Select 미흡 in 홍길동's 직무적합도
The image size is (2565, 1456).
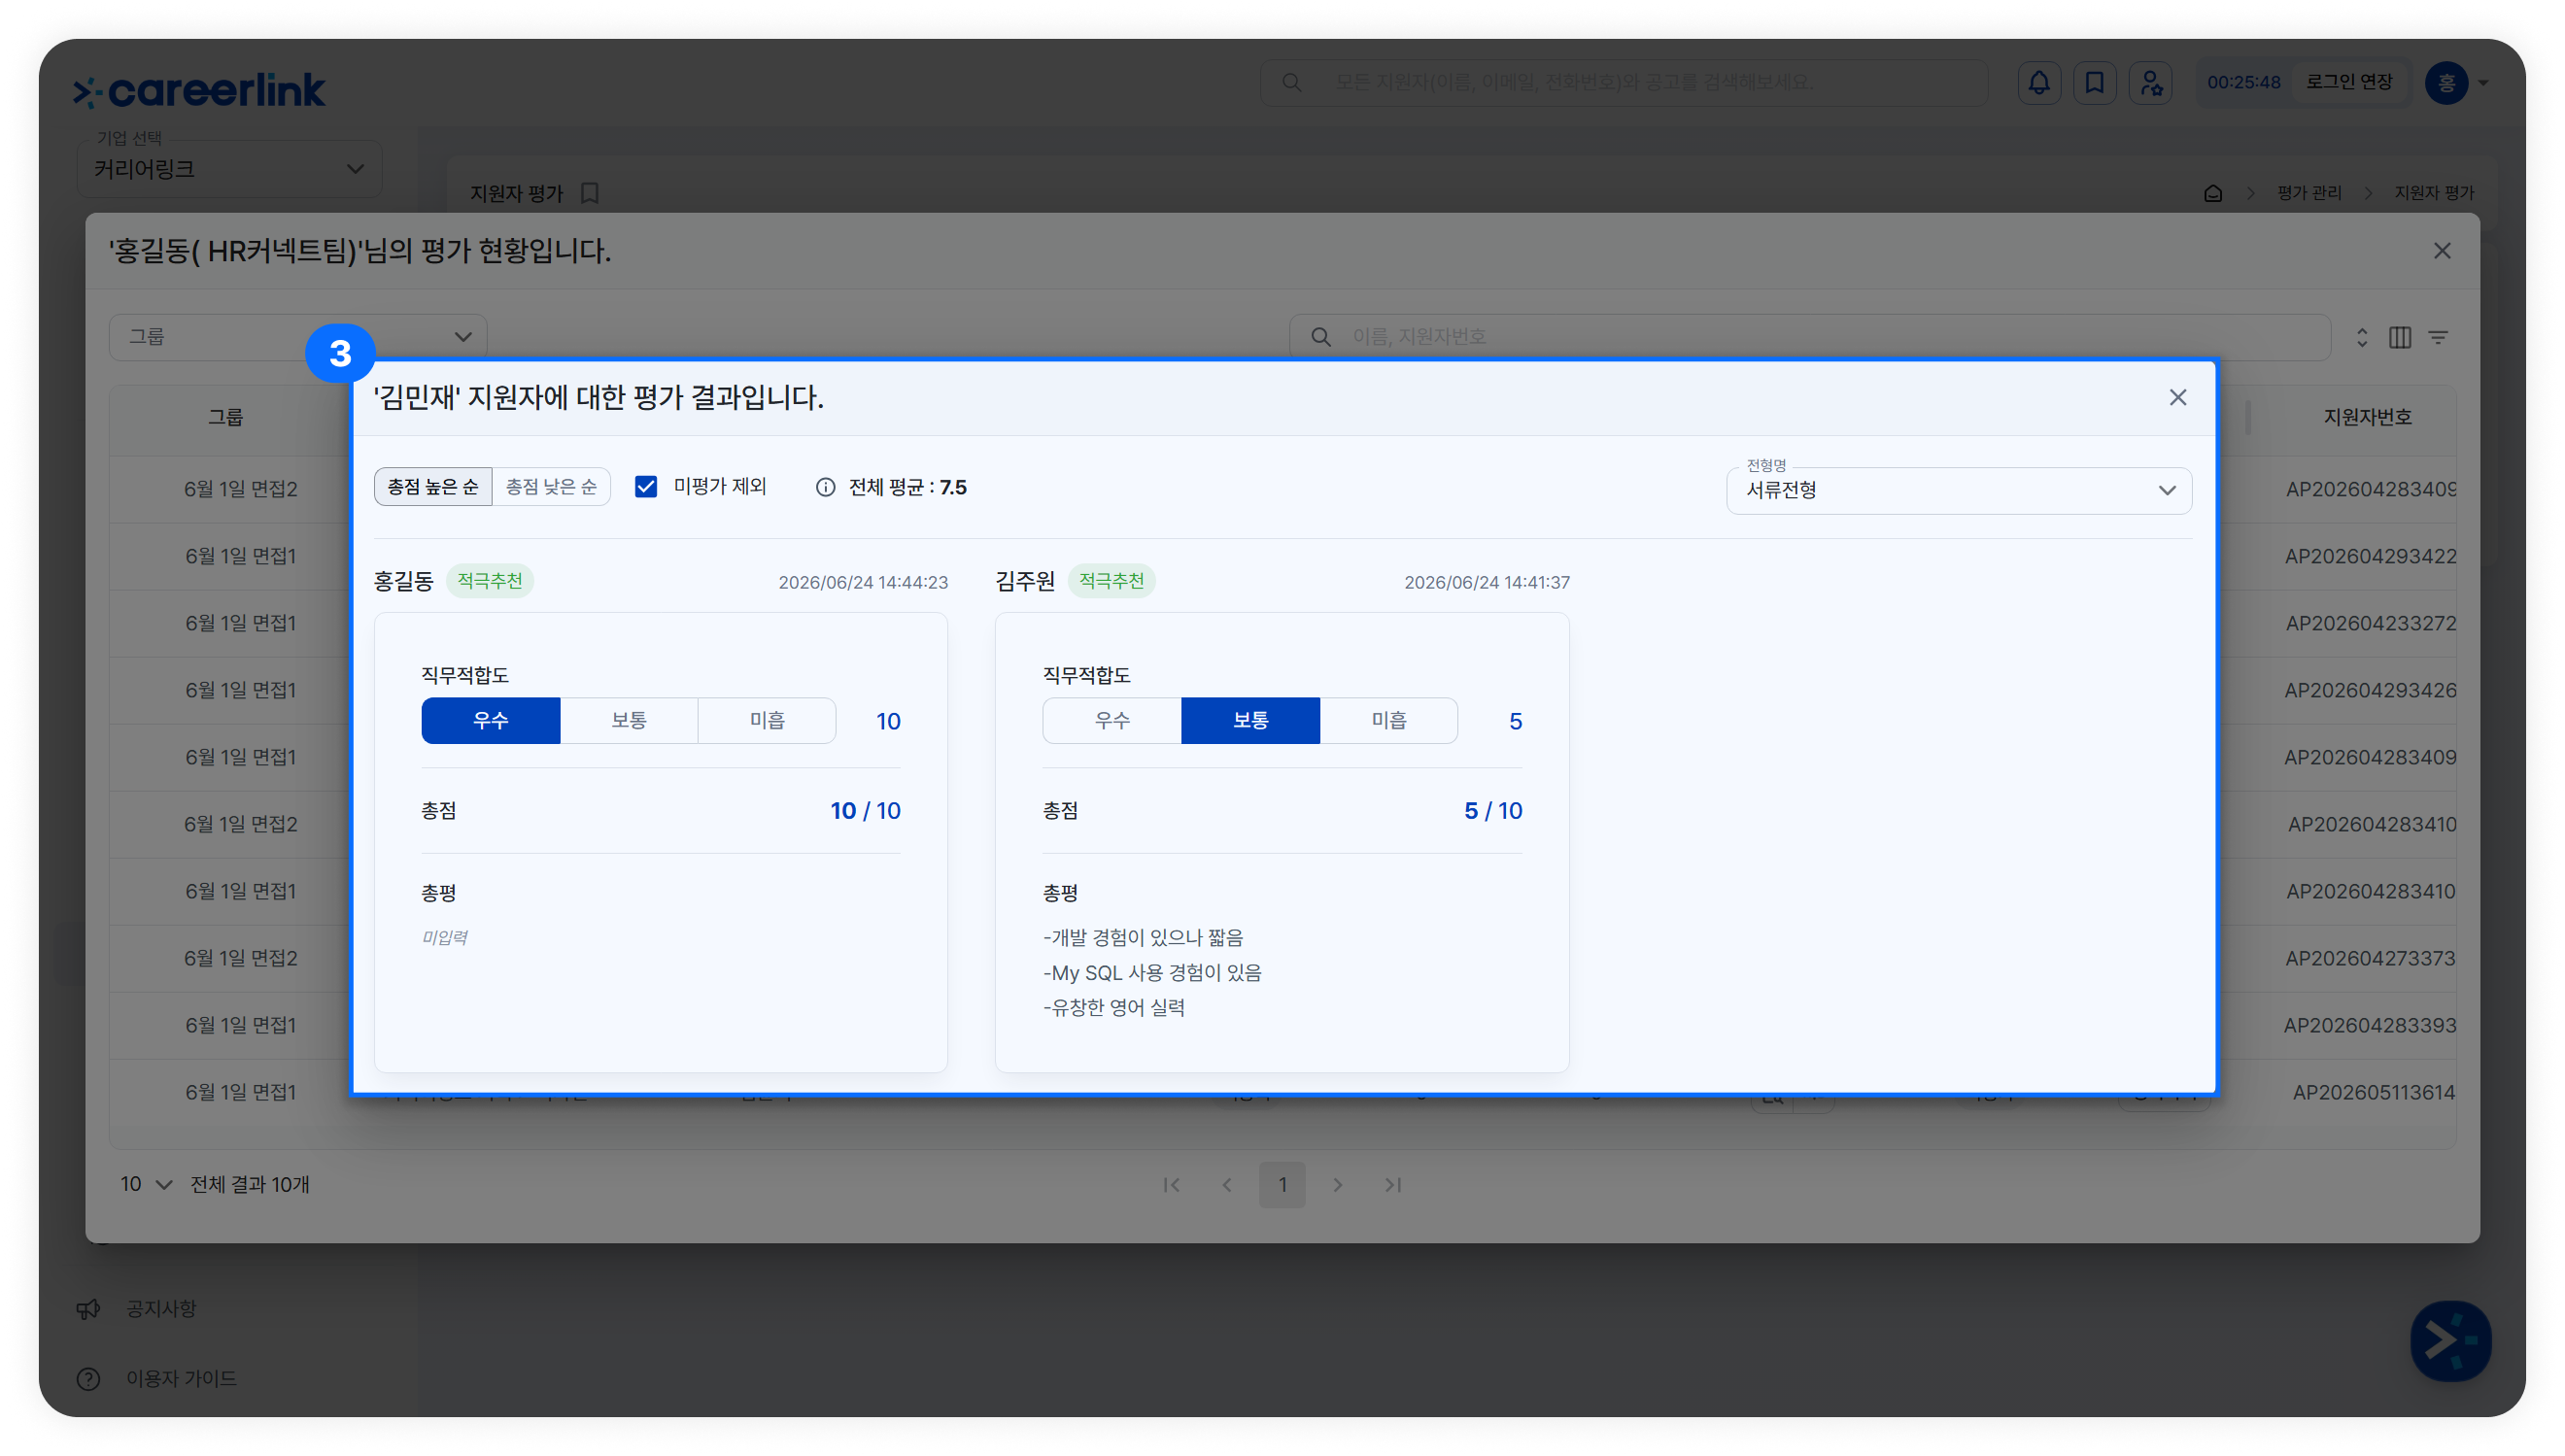click(767, 720)
